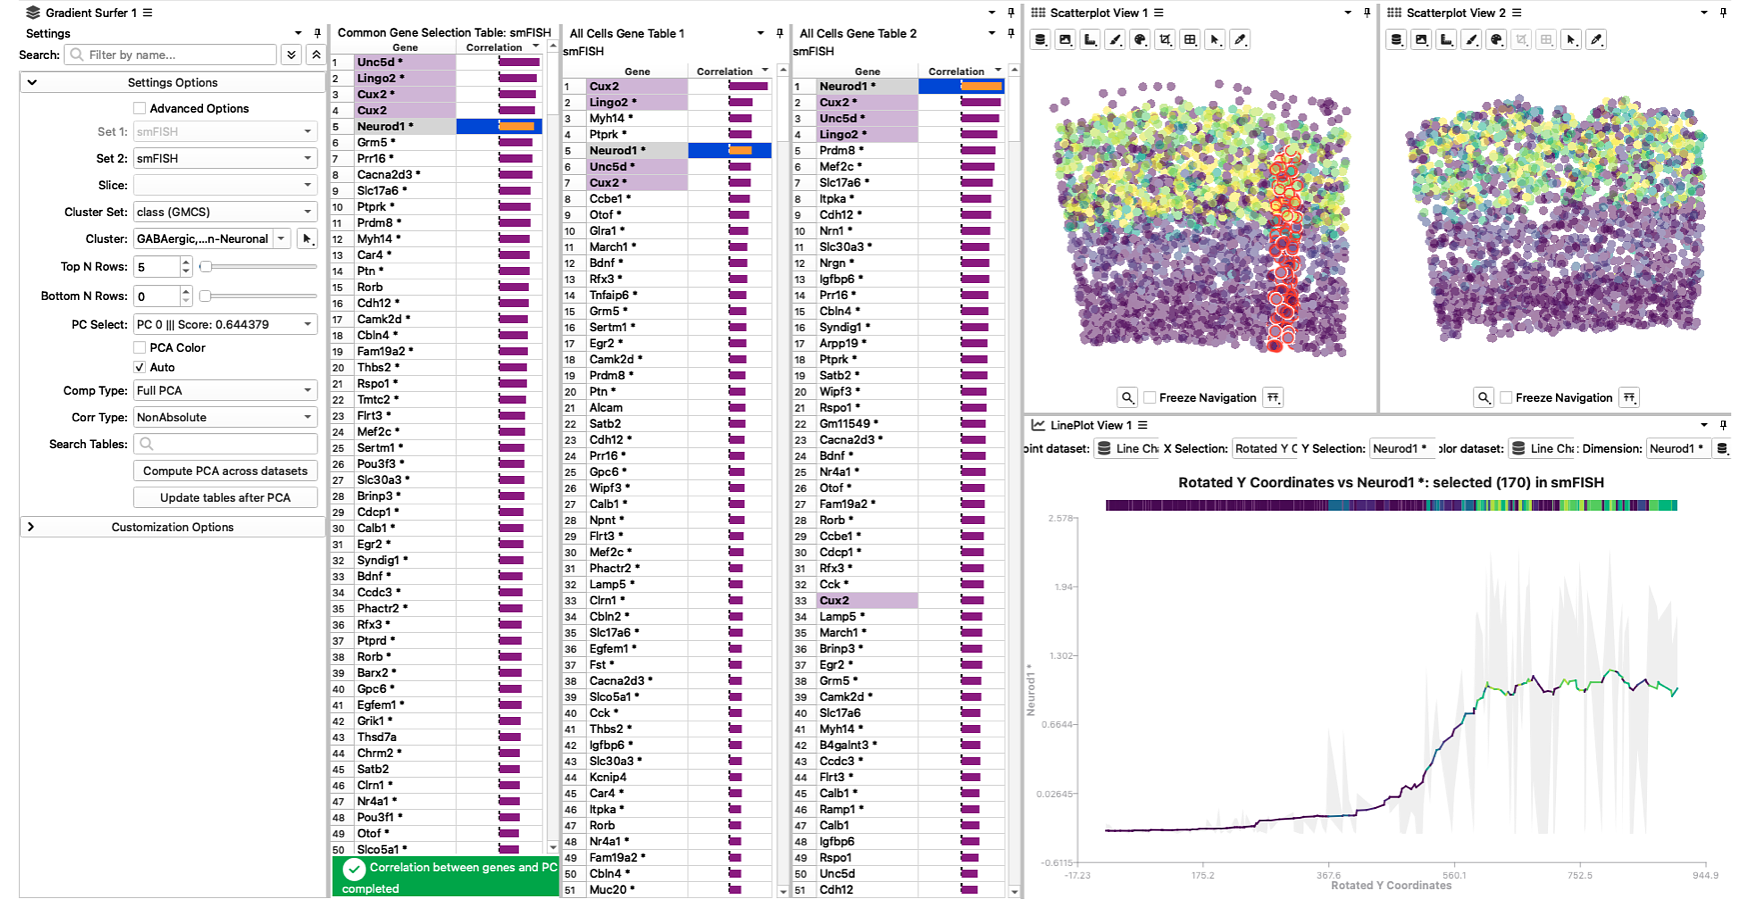Click the Compute PCA across datasets button
Image resolution: width=1750 pixels, height=900 pixels.
[225, 471]
